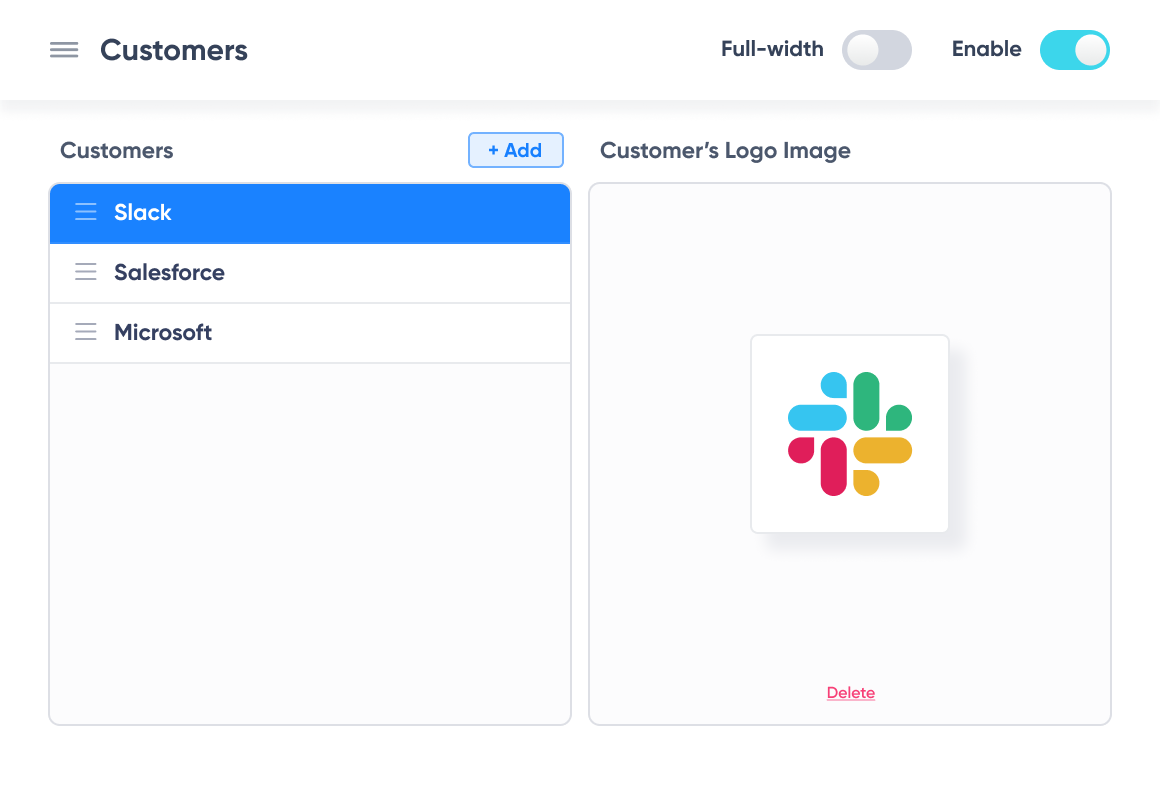Click the drag handle next to Salesforce
The width and height of the screenshot is (1160, 800).
tap(86, 272)
